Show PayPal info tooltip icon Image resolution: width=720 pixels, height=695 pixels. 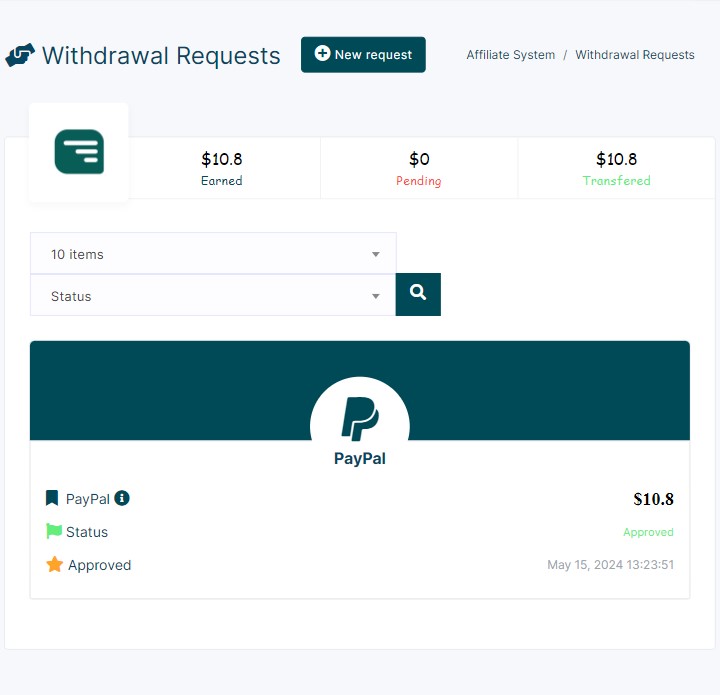pyautogui.click(x=122, y=498)
